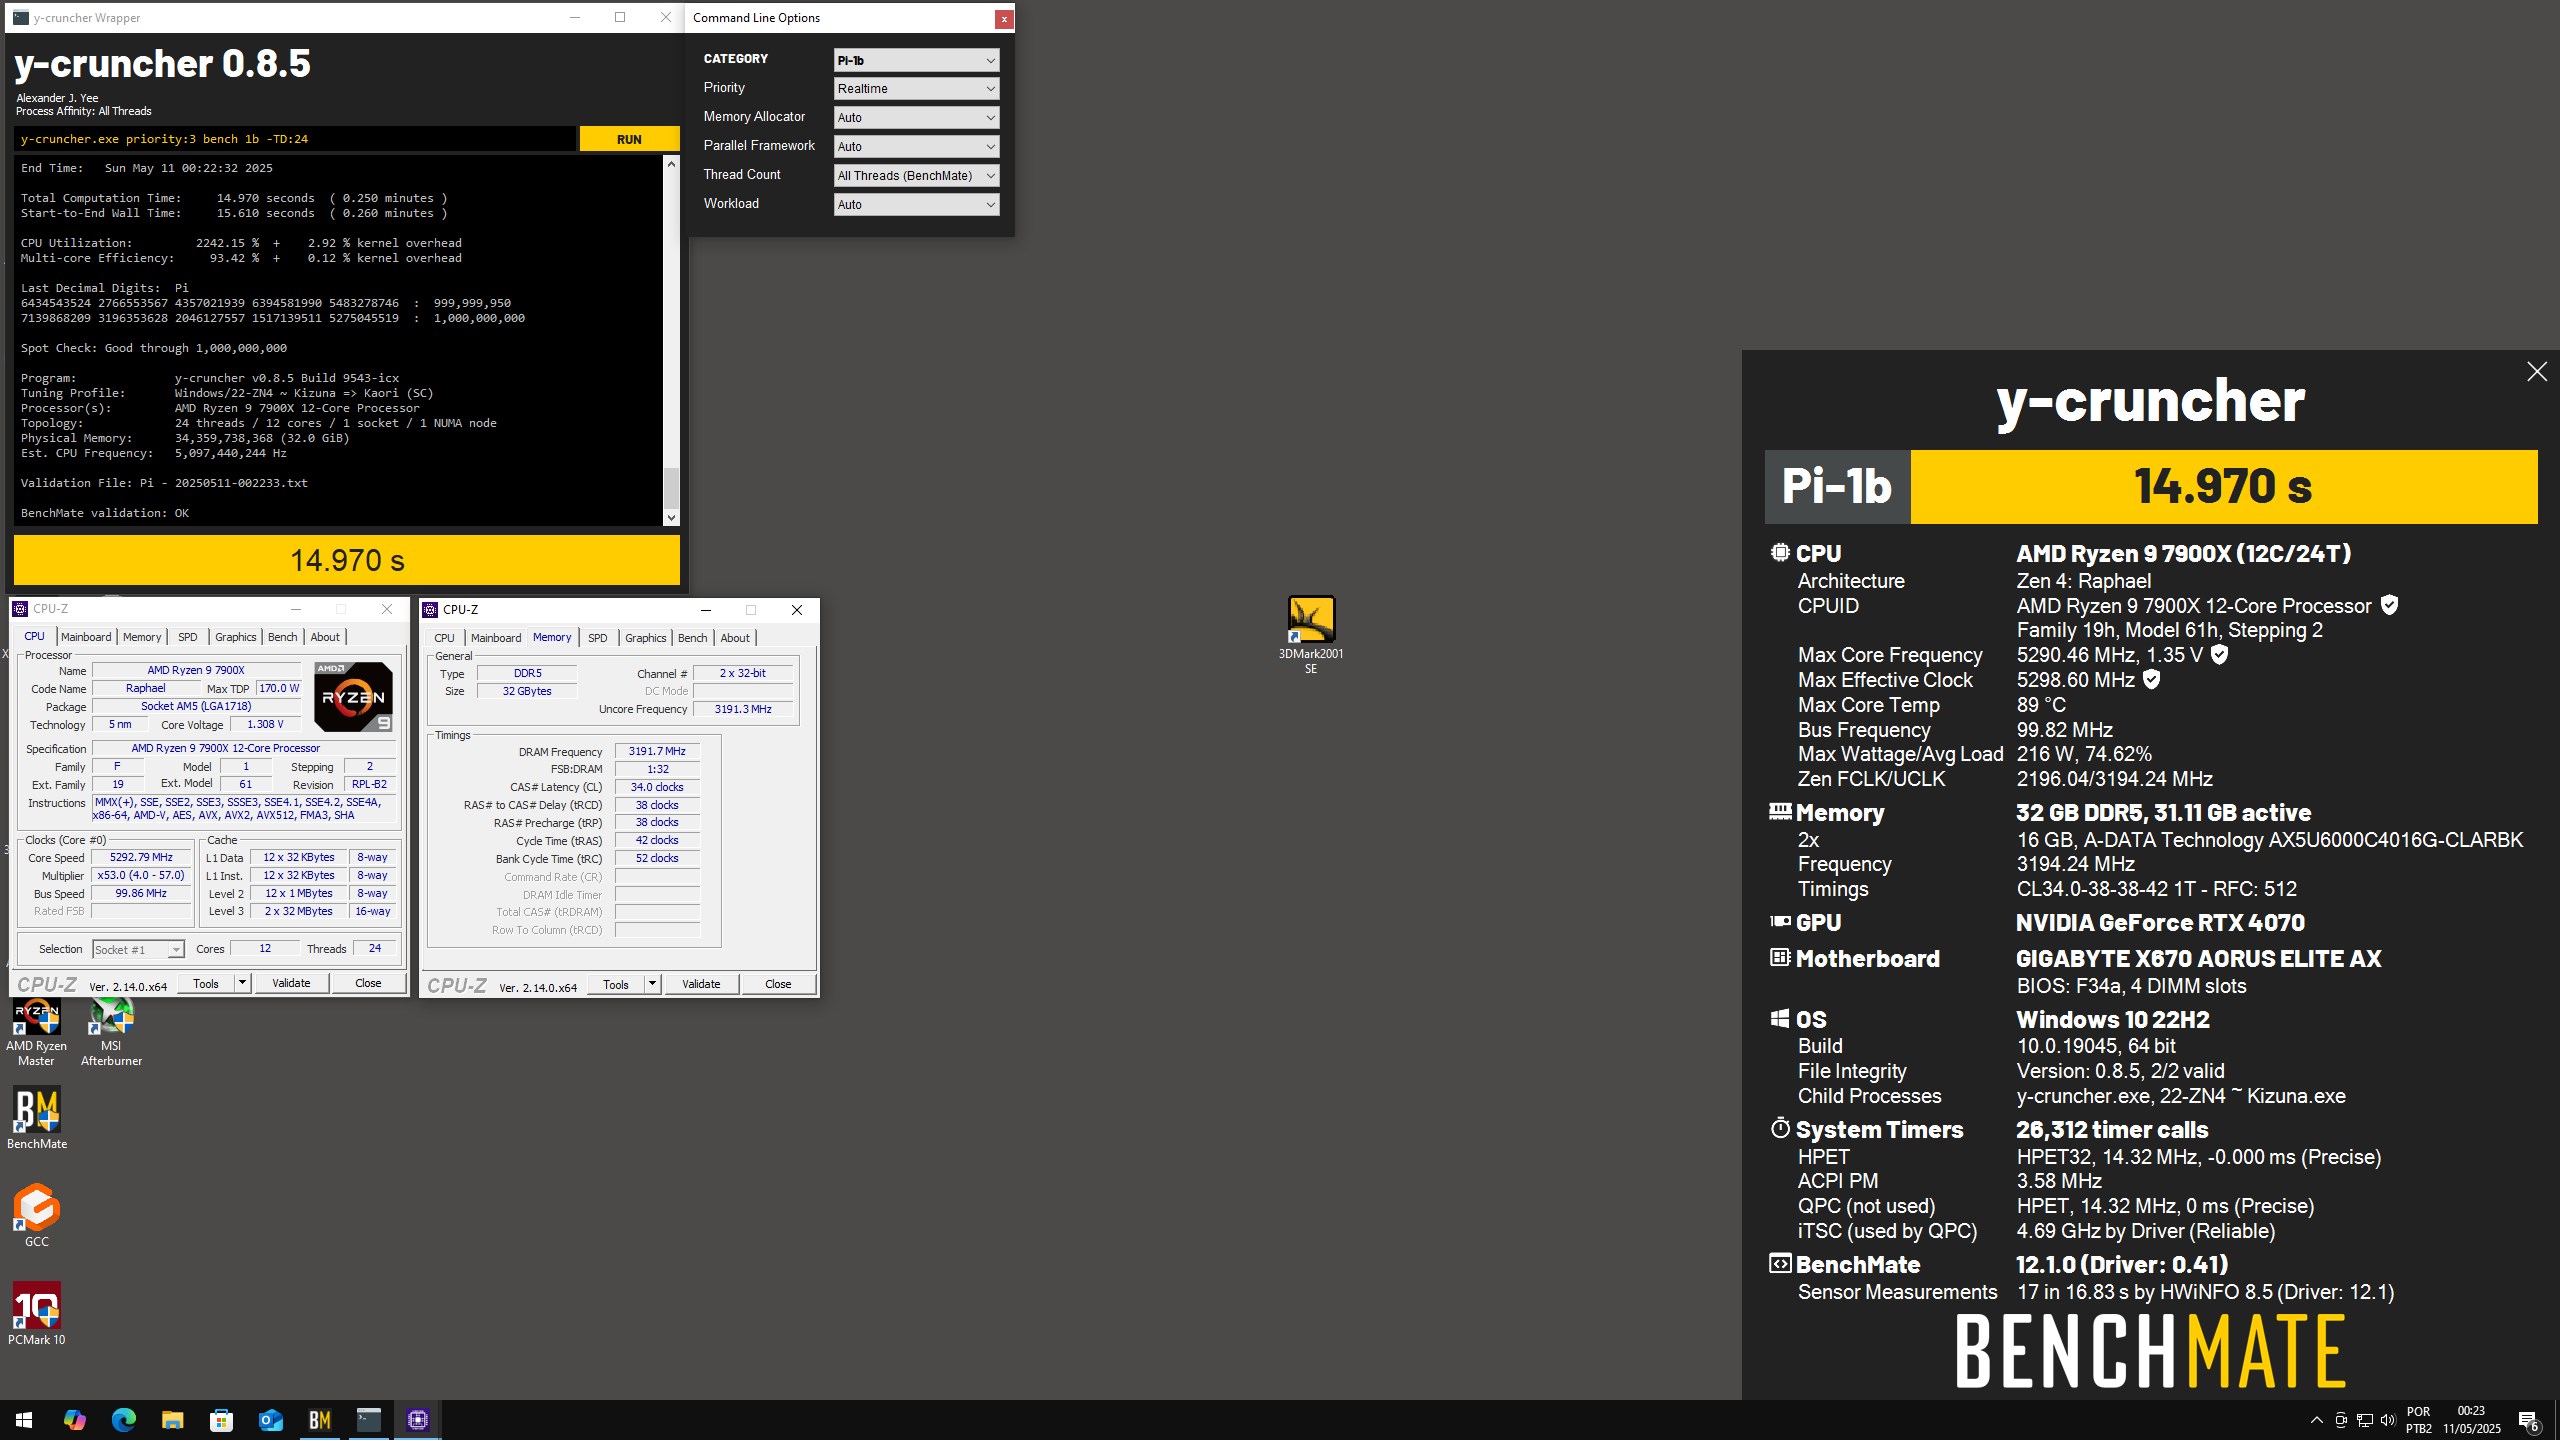Click the y-cruncher console scrollbar thumb
The height and width of the screenshot is (1440, 2560).
[x=671, y=488]
